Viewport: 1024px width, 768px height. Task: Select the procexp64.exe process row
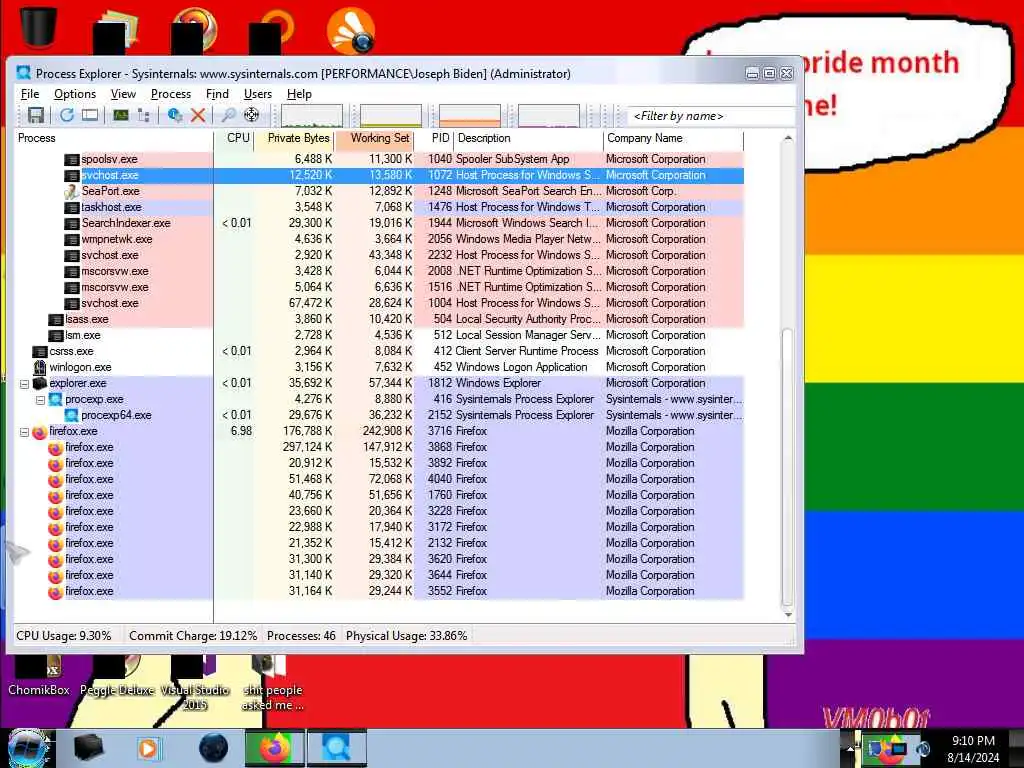click(379, 415)
